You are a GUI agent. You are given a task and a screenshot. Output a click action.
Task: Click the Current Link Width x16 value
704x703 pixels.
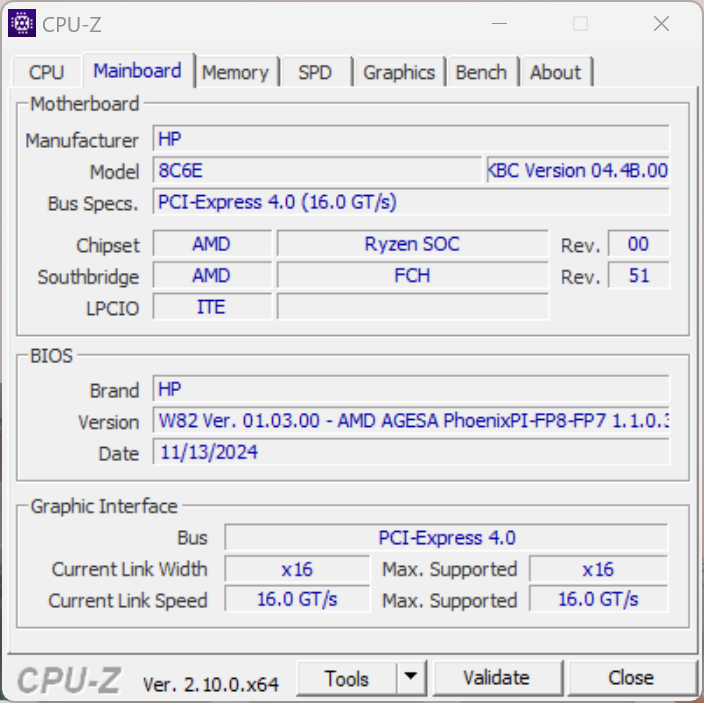[297, 569]
